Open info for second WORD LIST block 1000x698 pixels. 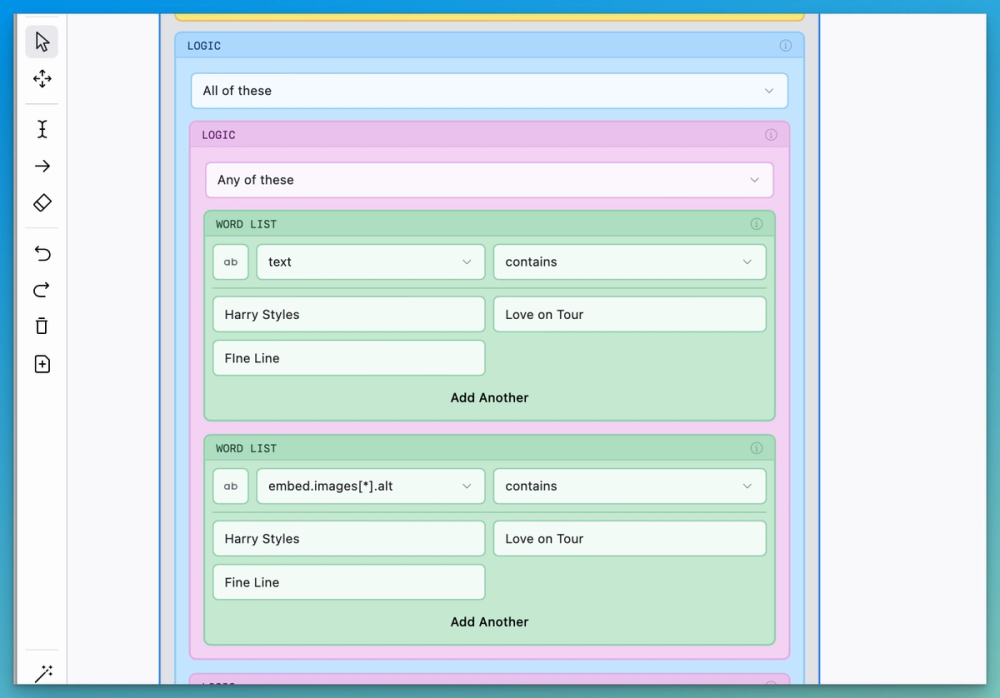click(756, 448)
